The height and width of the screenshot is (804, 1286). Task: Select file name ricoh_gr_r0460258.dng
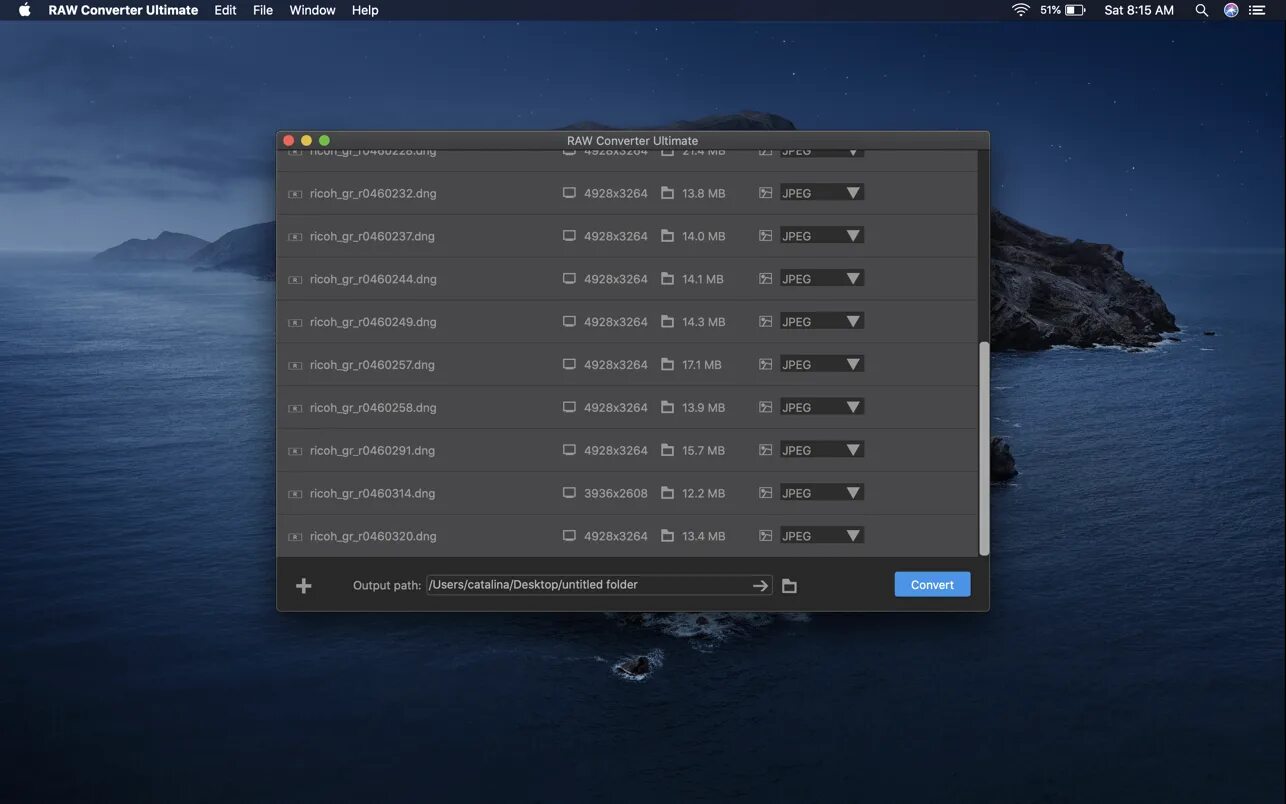pos(373,409)
